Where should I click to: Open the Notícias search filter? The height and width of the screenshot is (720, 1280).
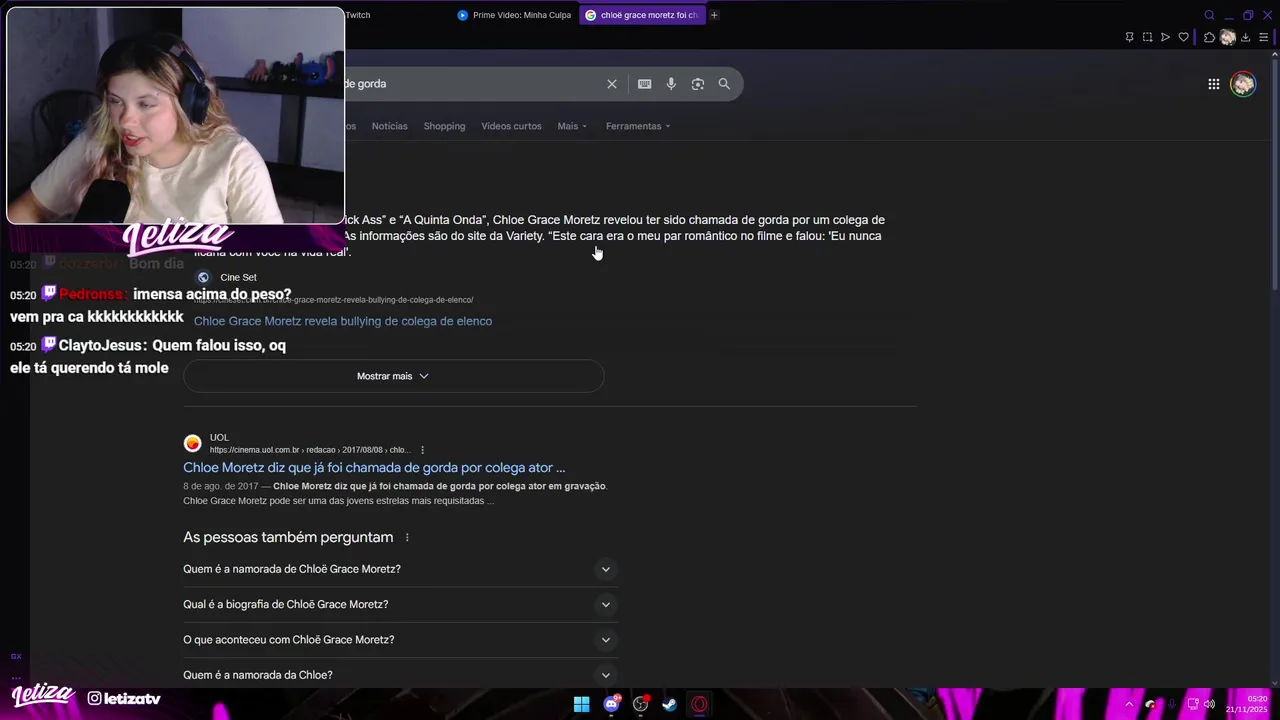coord(389,126)
